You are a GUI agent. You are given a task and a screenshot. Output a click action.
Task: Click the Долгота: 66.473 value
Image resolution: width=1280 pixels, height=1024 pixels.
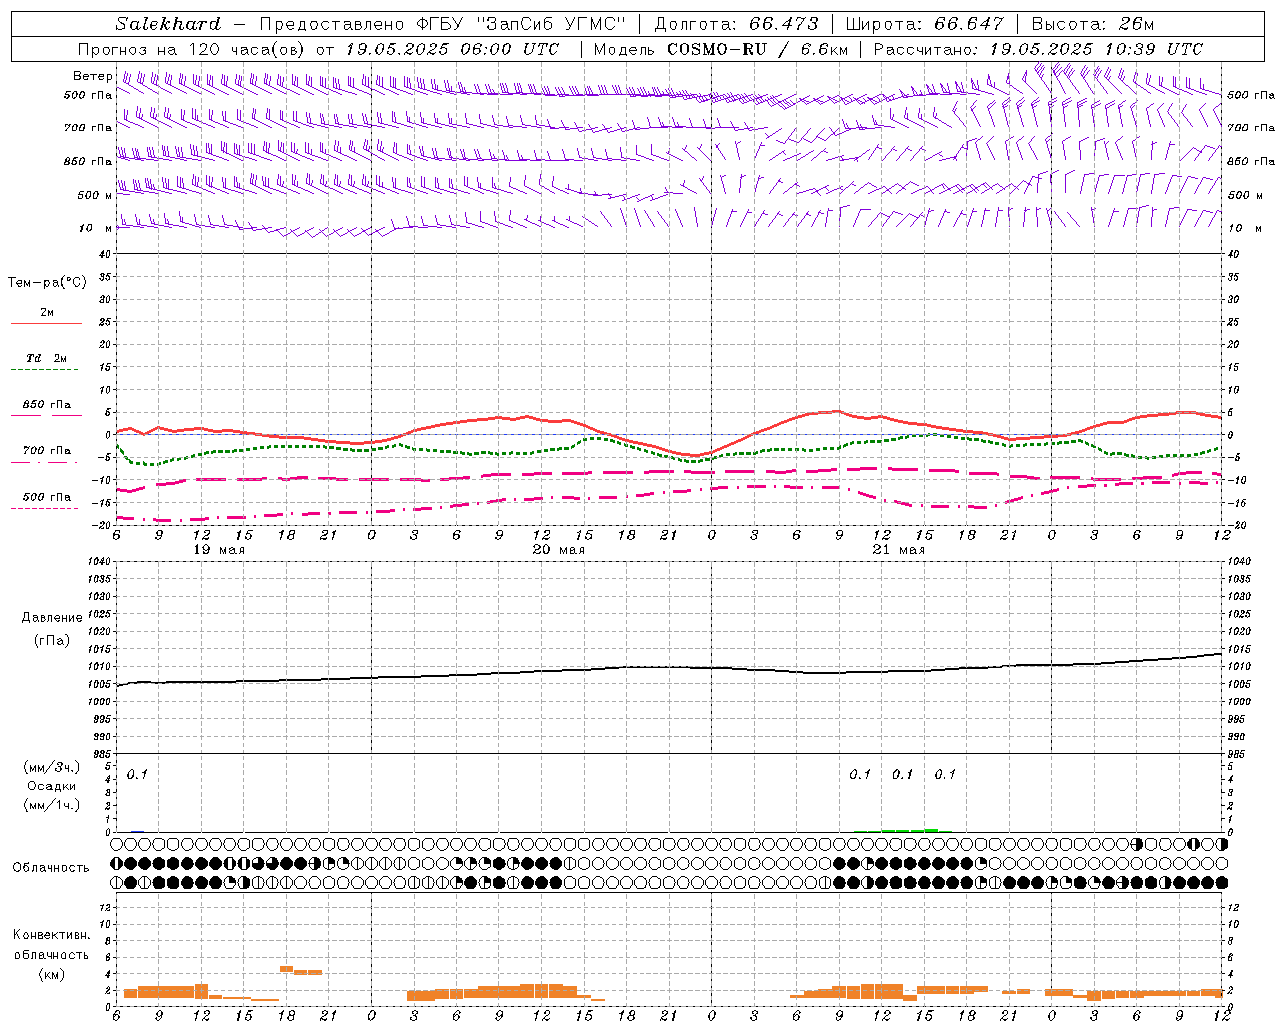(x=736, y=24)
